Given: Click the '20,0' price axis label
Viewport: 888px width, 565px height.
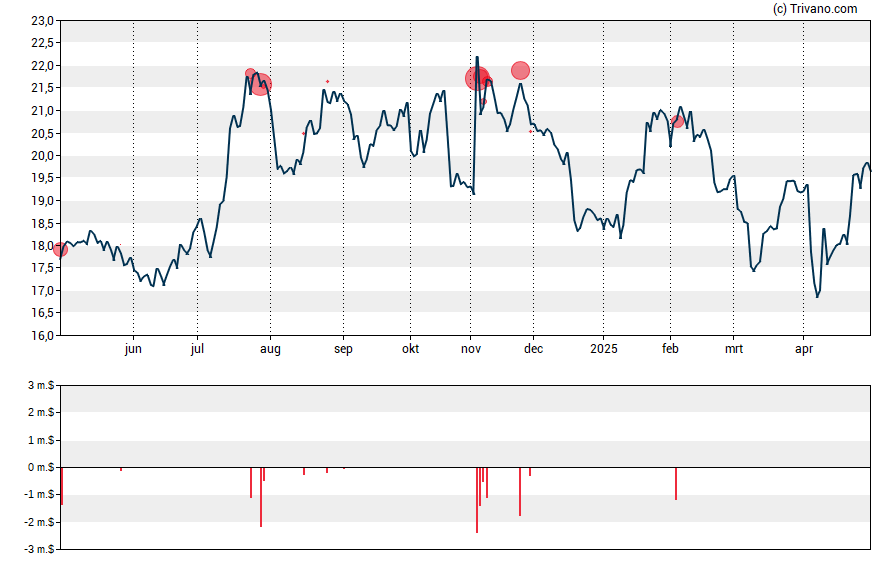Looking at the screenshot, I should pos(42,156).
